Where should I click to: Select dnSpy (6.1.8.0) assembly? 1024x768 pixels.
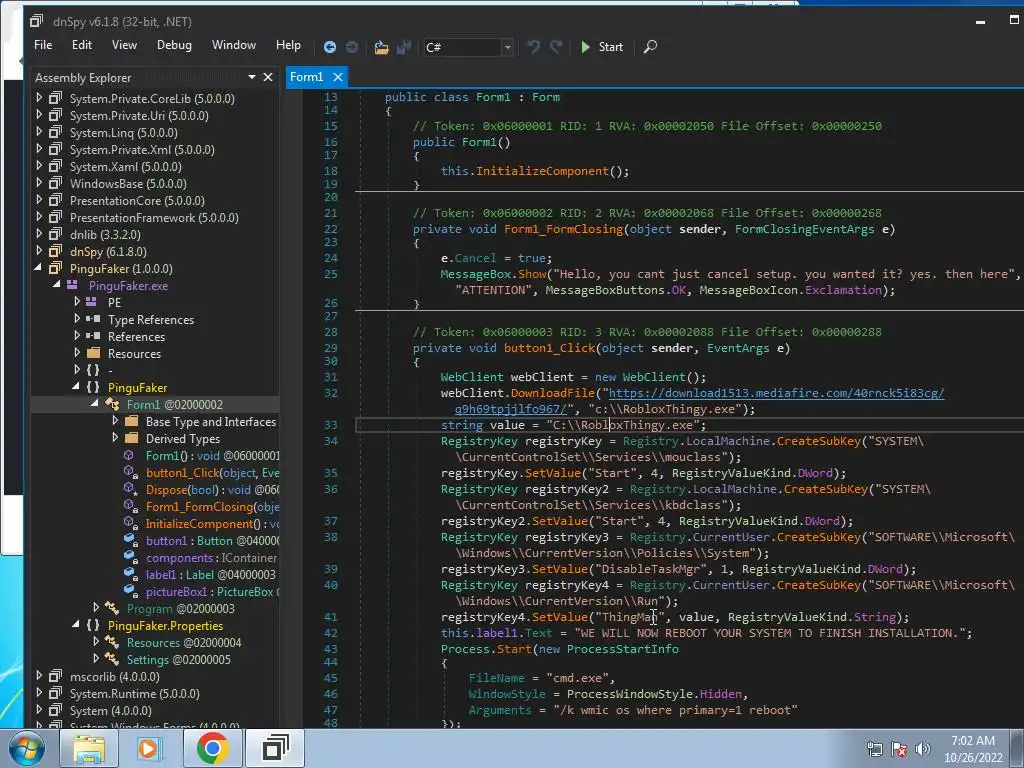[108, 251]
